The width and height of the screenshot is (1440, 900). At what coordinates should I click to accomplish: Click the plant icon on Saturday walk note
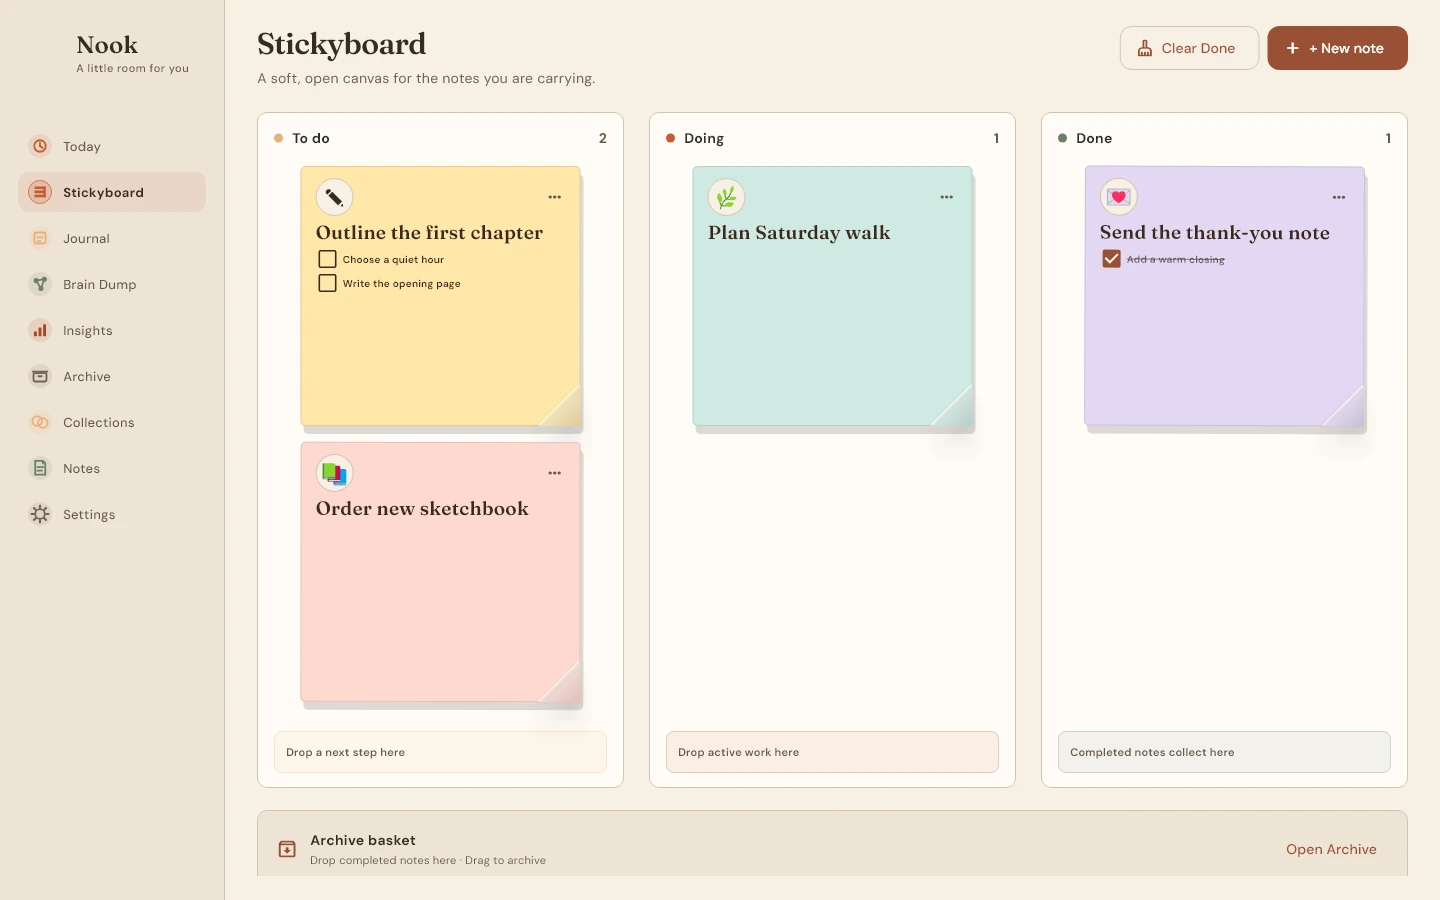[727, 197]
